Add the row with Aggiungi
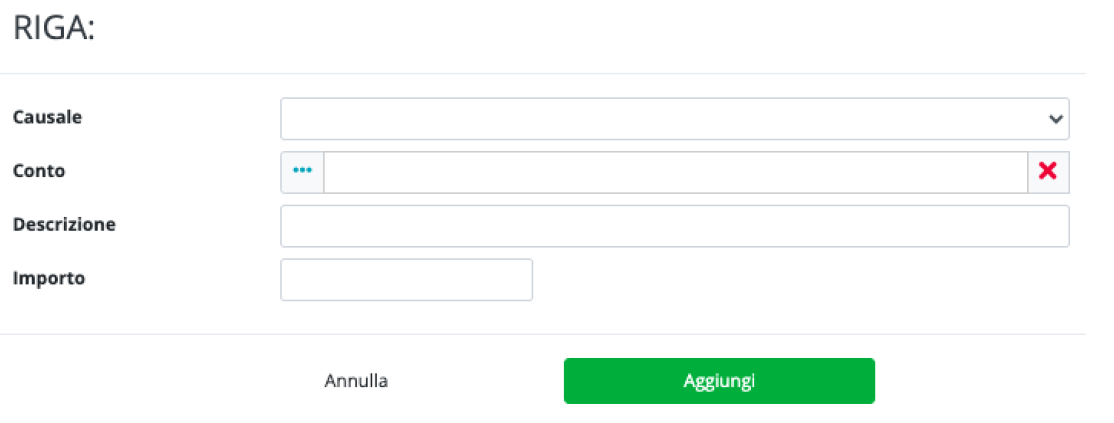This screenshot has height=423, width=1114. 719,381
